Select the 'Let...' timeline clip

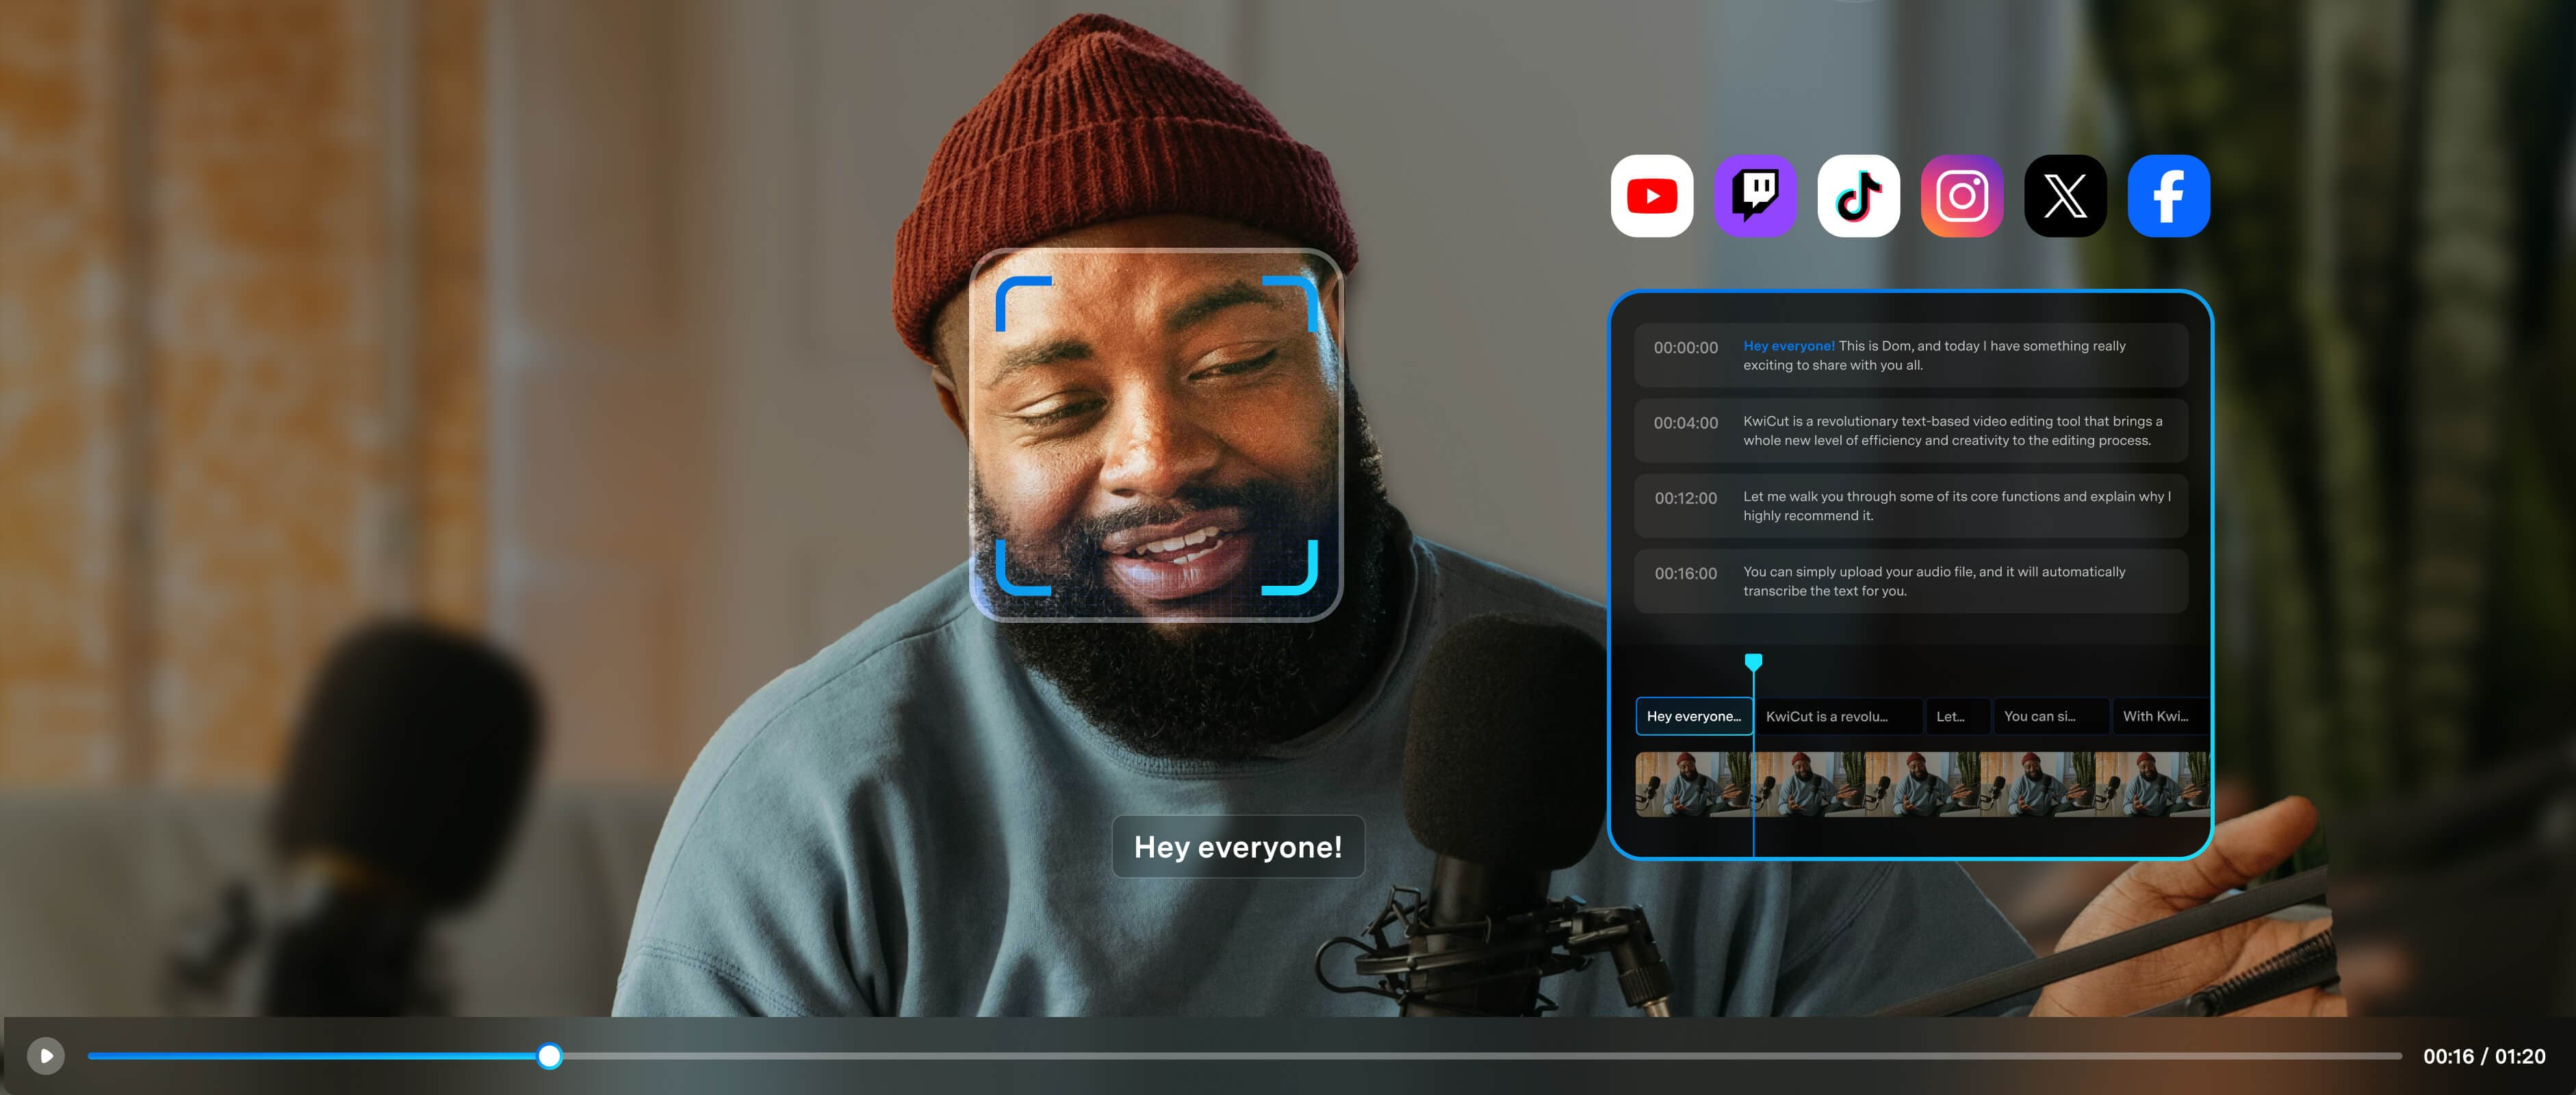(1958, 716)
